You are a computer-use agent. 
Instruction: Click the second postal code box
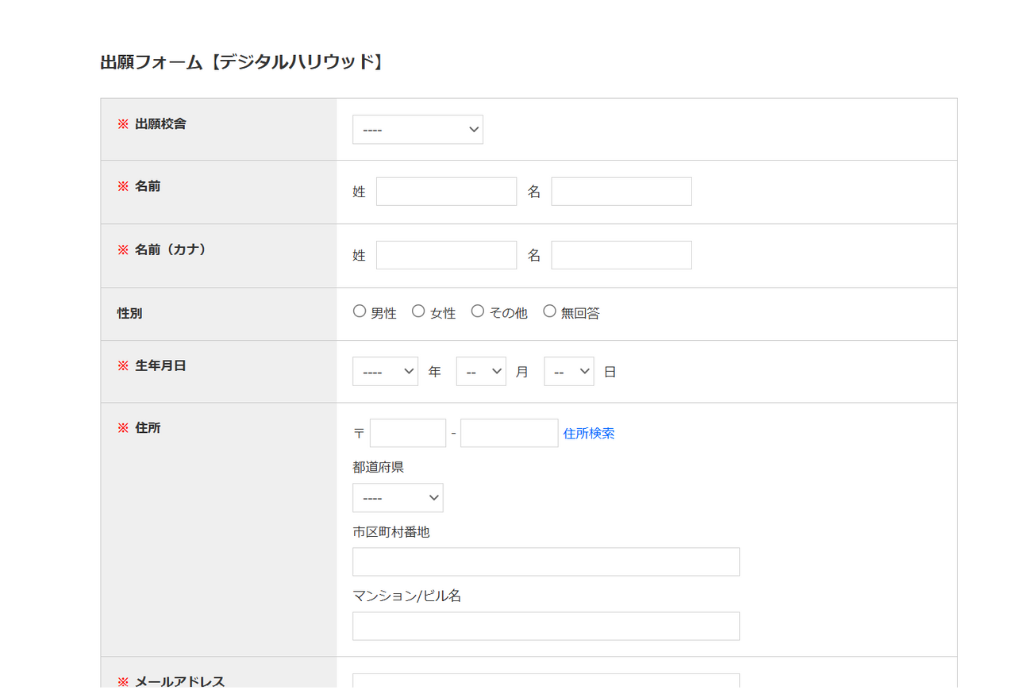tap(509, 432)
